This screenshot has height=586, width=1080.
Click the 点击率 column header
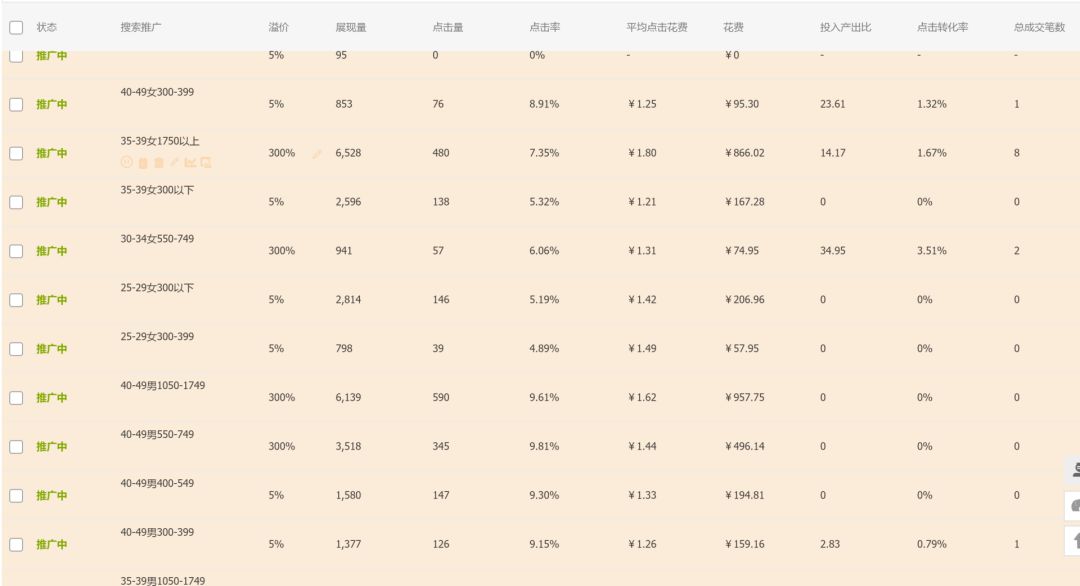point(543,26)
